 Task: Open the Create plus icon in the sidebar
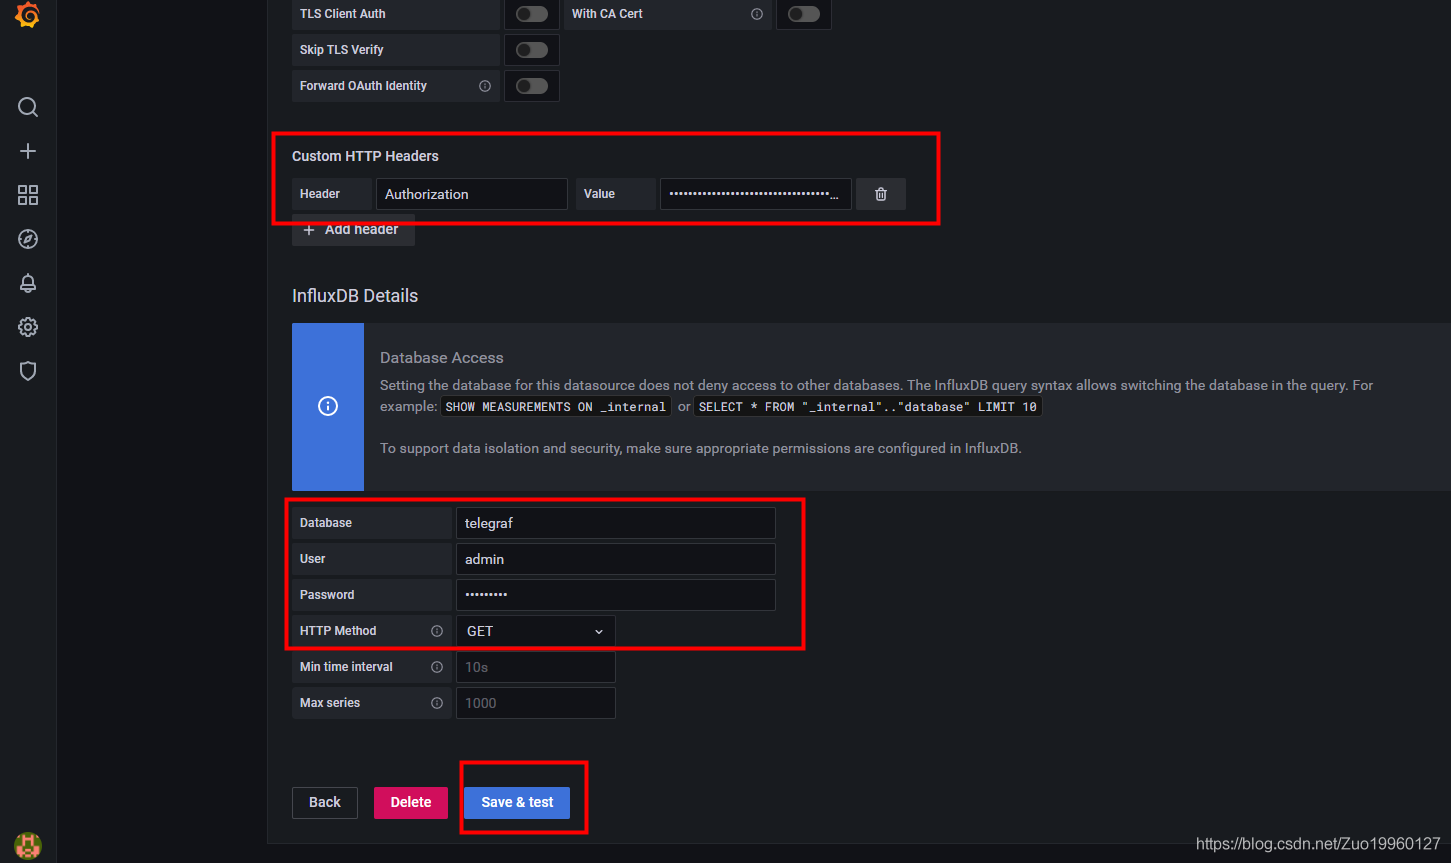pos(28,151)
